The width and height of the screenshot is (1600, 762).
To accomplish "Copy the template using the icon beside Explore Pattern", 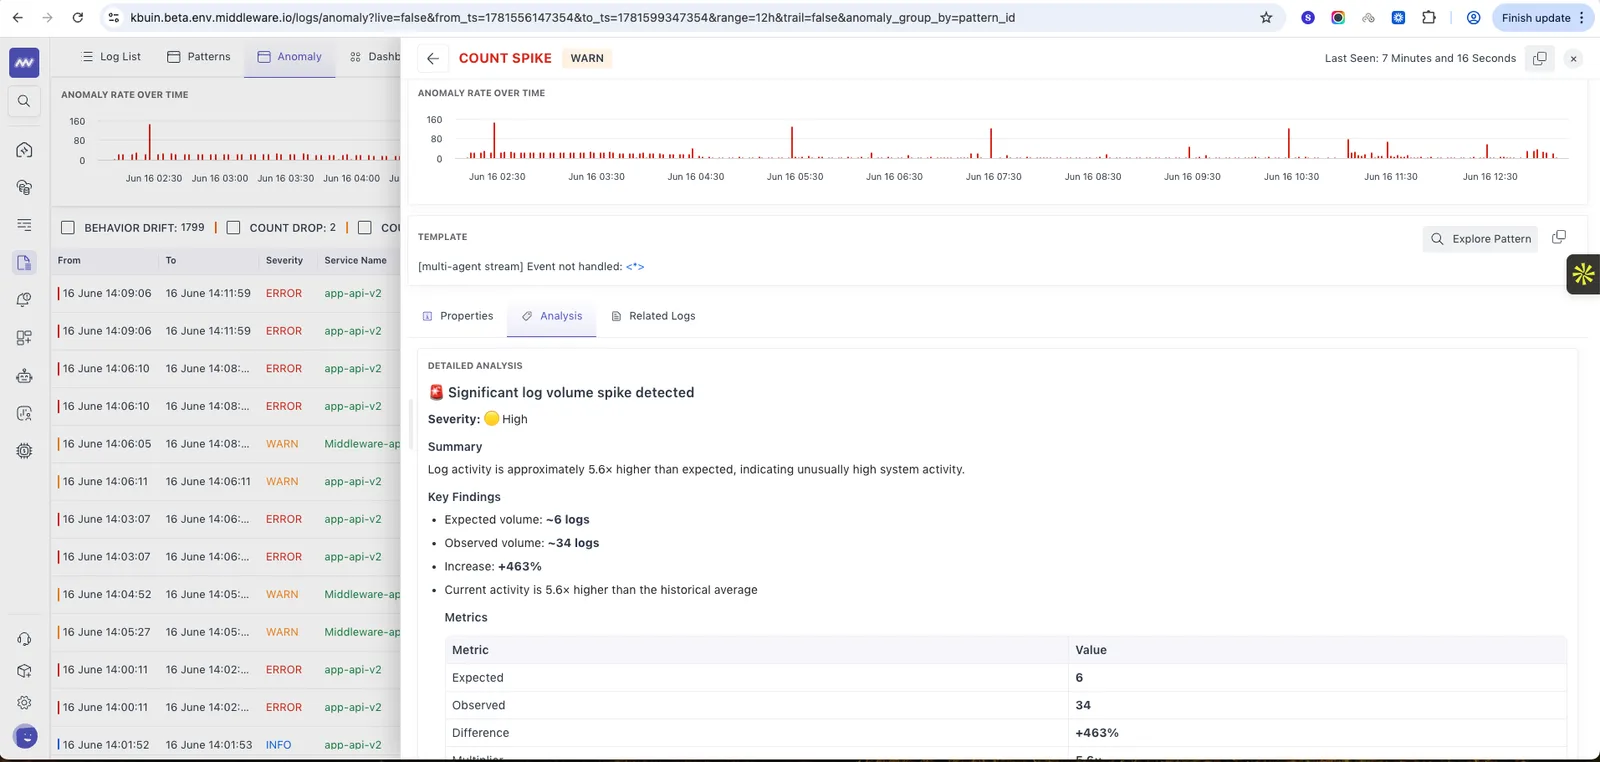I will (x=1558, y=237).
